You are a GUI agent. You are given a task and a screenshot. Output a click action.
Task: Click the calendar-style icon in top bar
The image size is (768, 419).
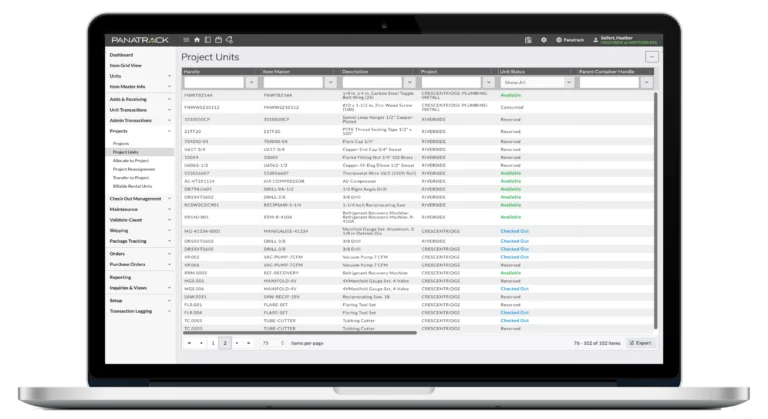(218, 40)
